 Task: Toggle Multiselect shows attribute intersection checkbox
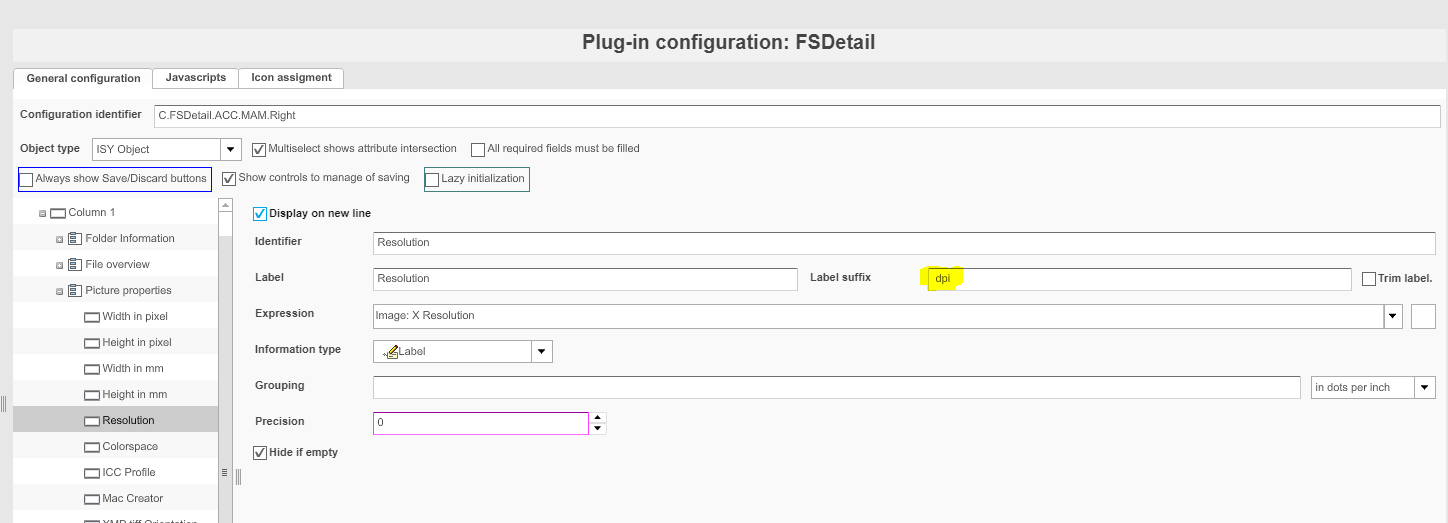tap(259, 149)
